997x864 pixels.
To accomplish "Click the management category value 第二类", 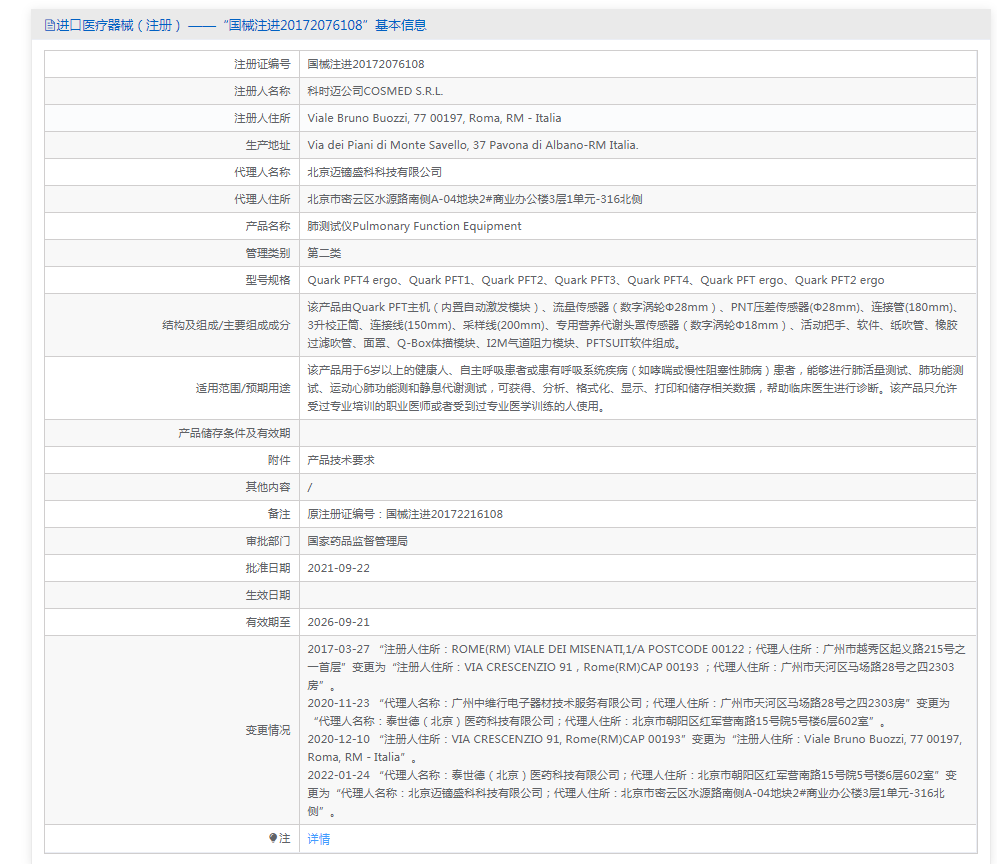I will coord(324,253).
